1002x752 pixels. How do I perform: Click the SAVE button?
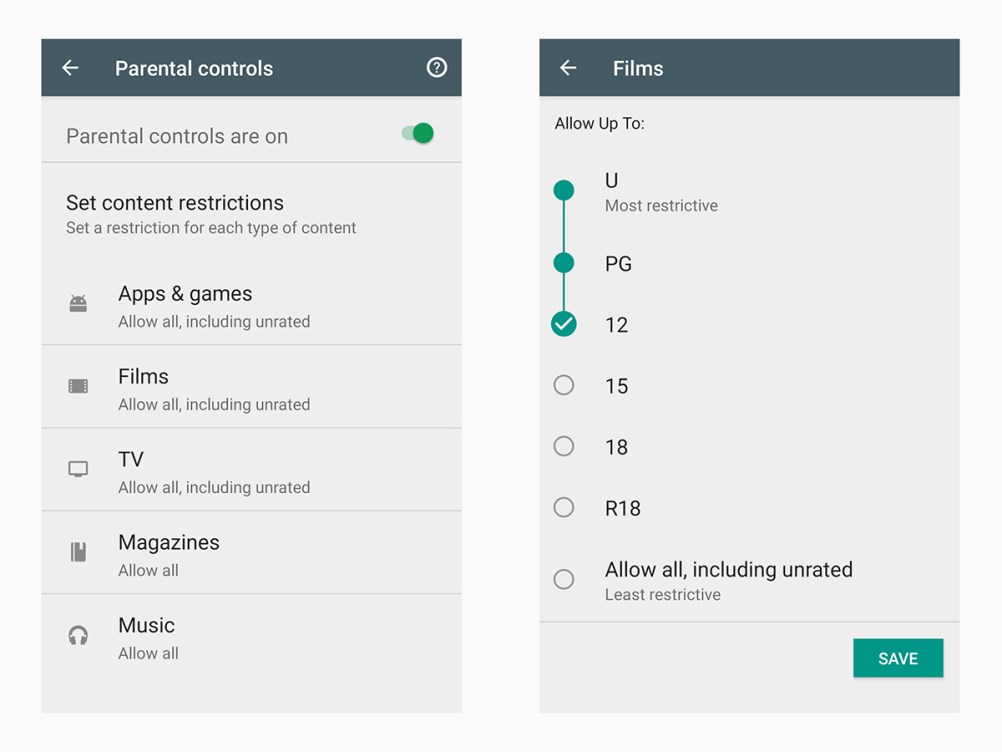897,658
